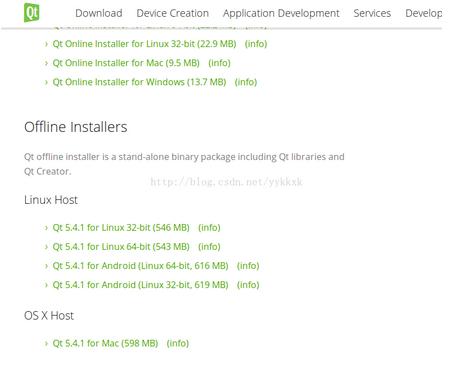This screenshot has height=370, width=452.
Task: Click the OS X Host subheading
Action: click(49, 315)
